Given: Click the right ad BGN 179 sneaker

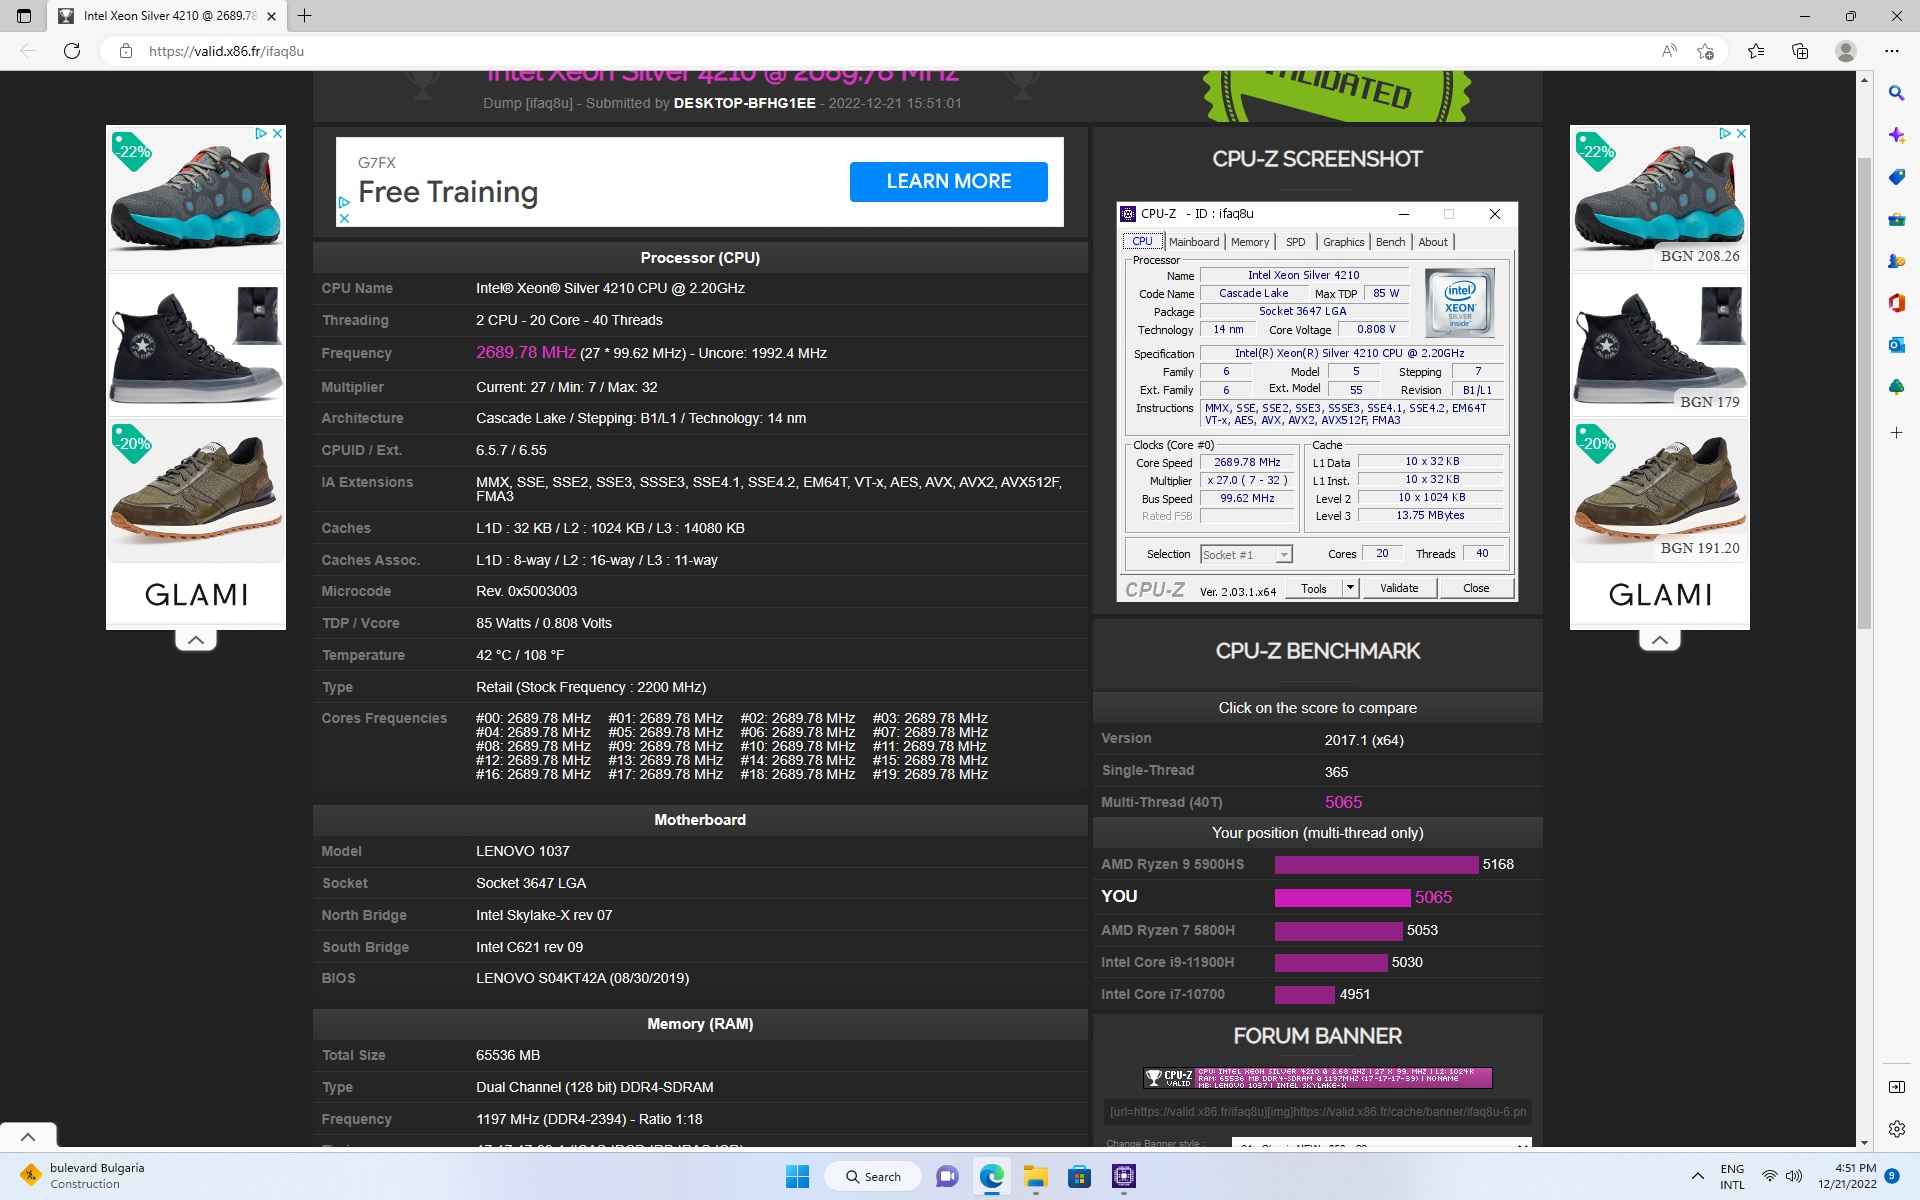Looking at the screenshot, I should pyautogui.click(x=1660, y=343).
